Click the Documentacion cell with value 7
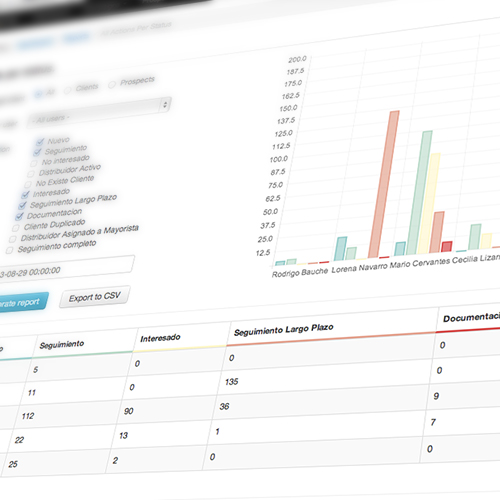This screenshot has width=500, height=500. (433, 422)
